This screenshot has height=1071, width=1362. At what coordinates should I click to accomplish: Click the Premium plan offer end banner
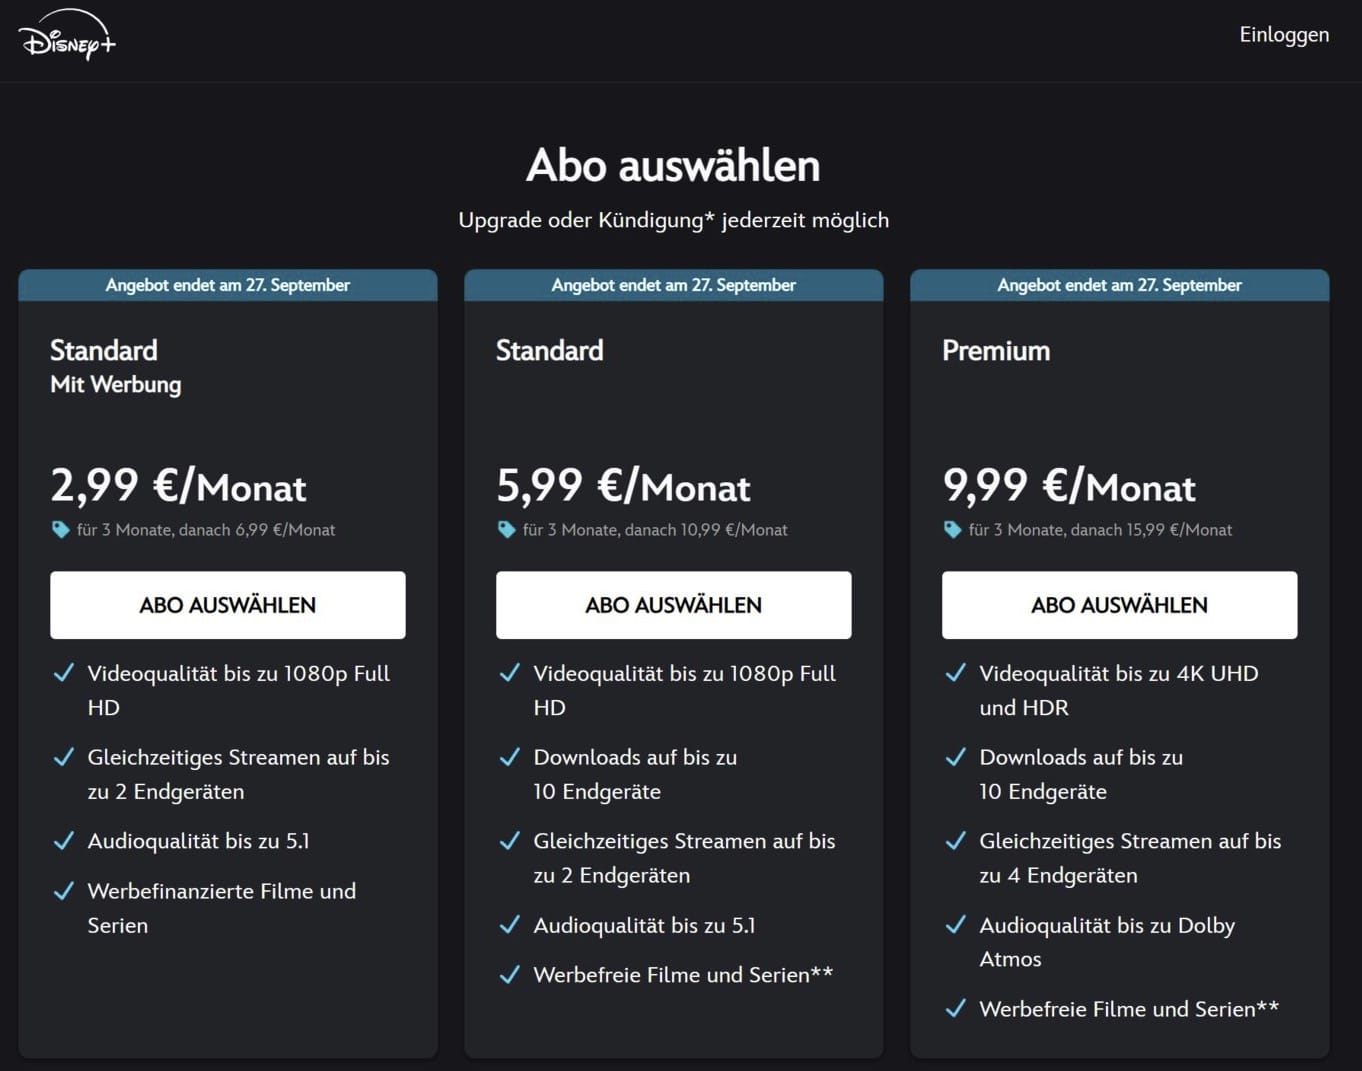click(x=1120, y=285)
